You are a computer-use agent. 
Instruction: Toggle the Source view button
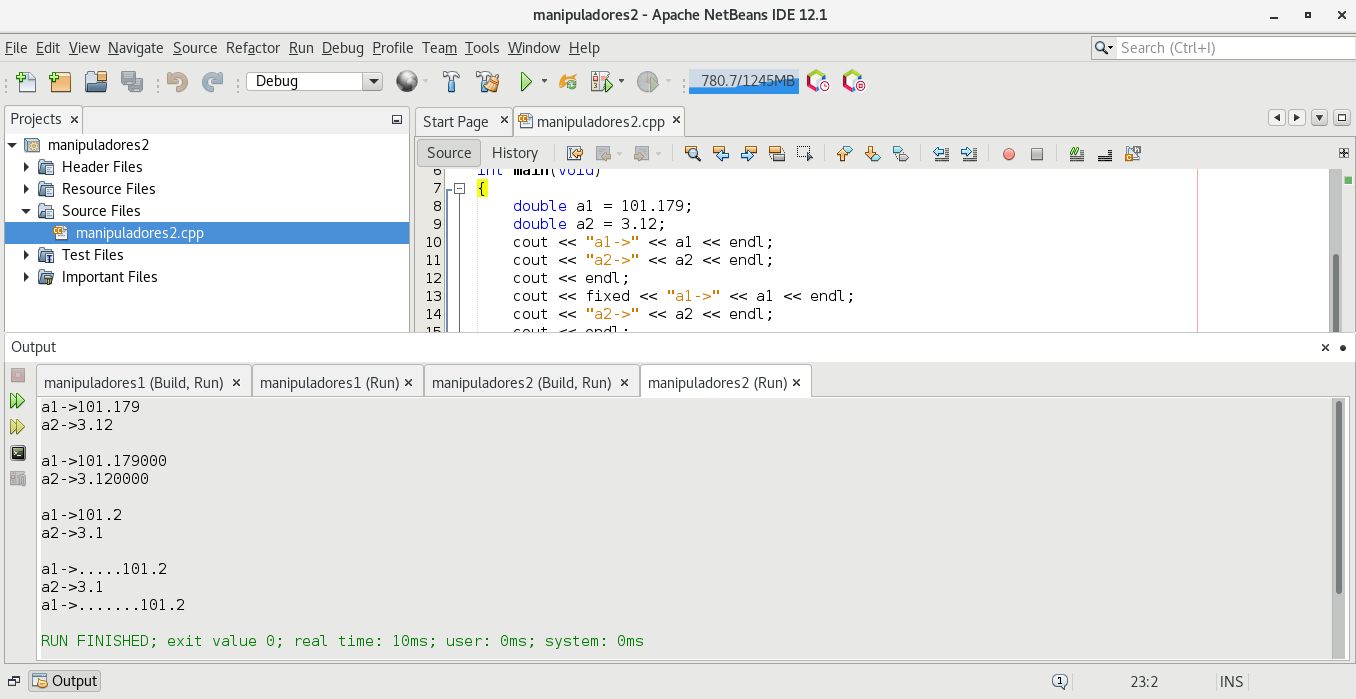449,153
